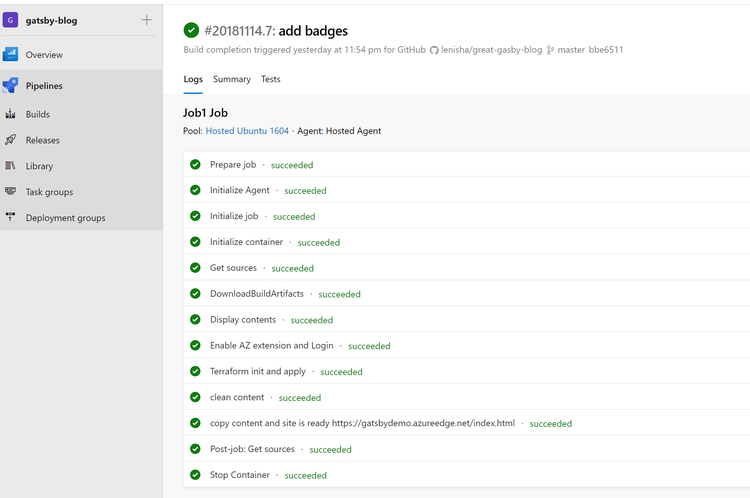Open the Enable AZ extension and Login step
Image resolution: width=750 pixels, height=498 pixels.
coord(466,345)
